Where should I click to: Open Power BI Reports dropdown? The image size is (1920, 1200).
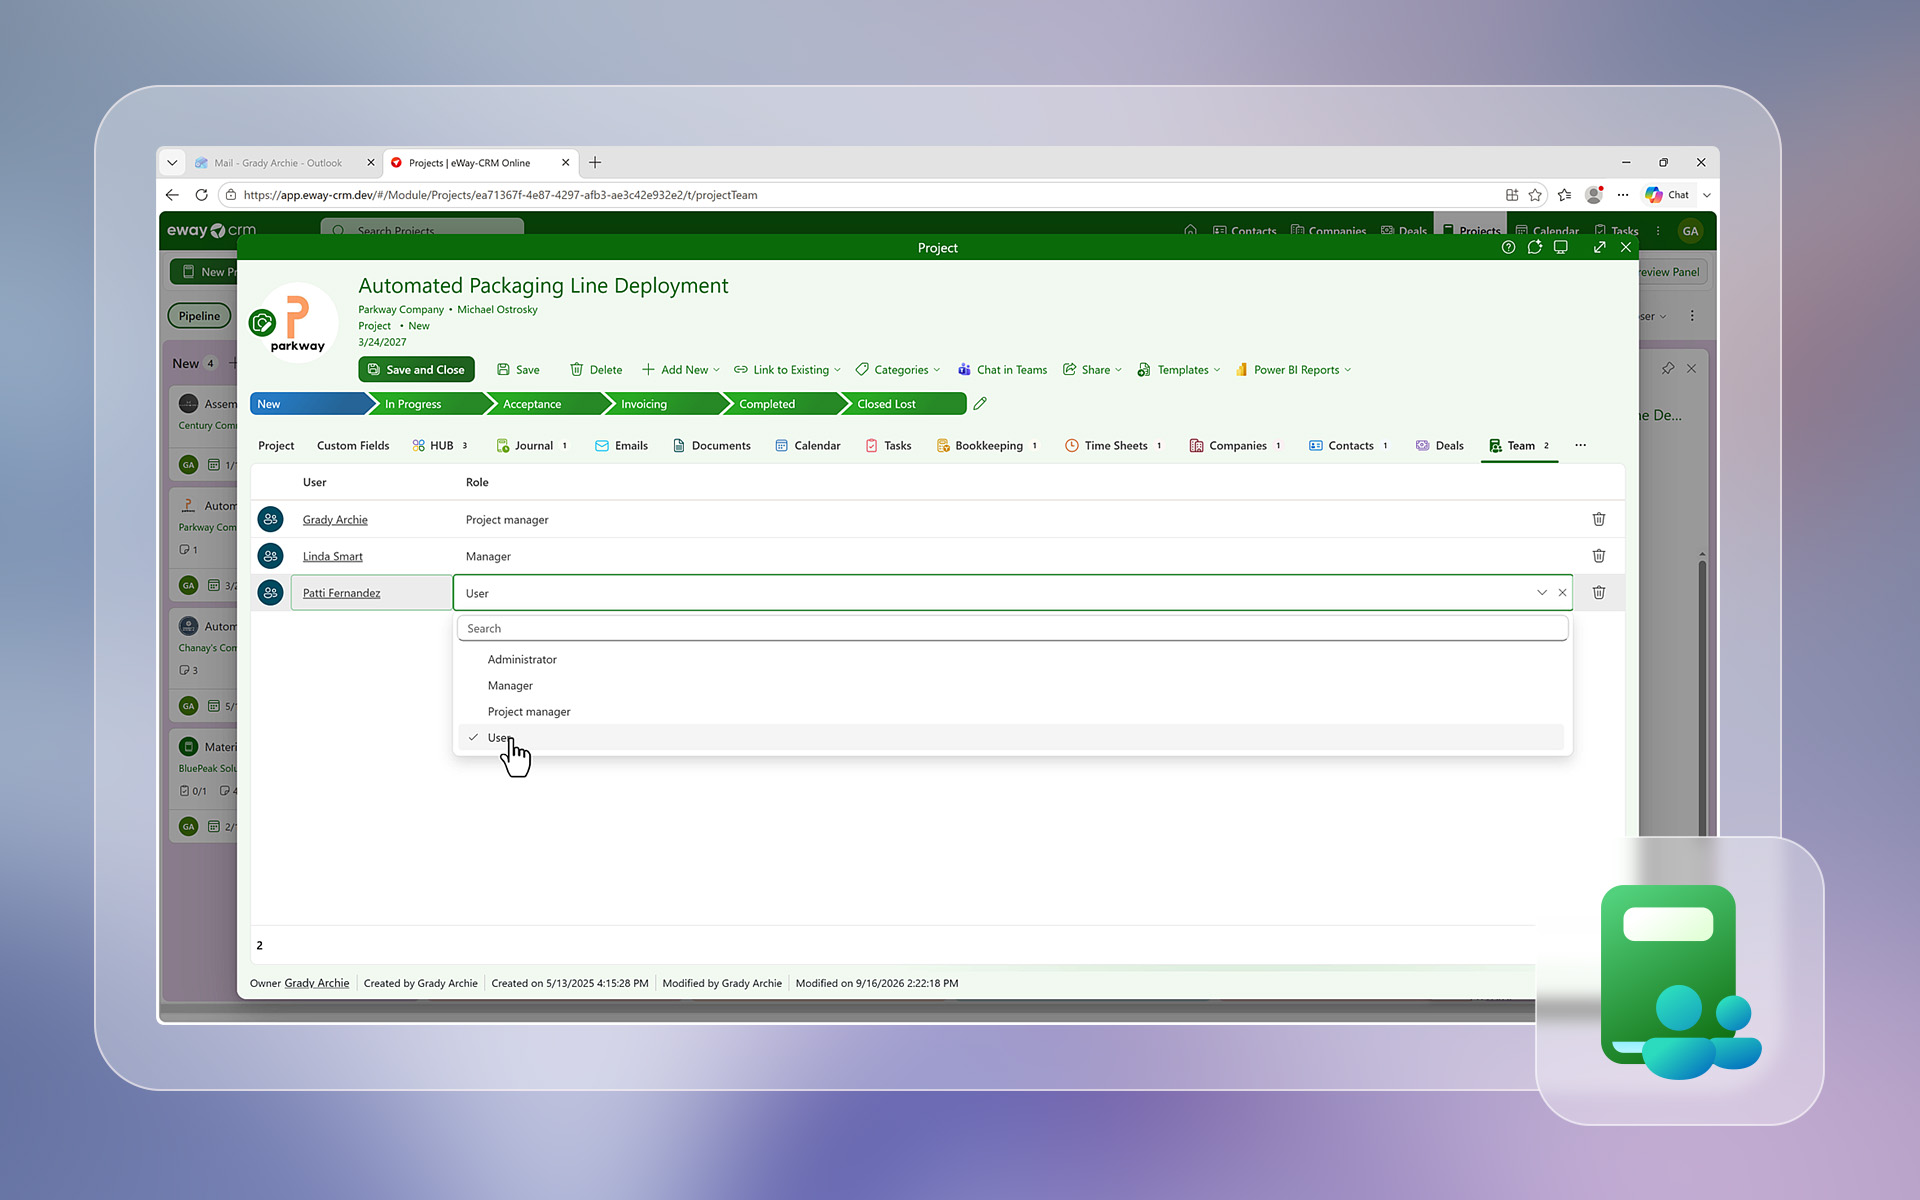pyautogui.click(x=1293, y=370)
